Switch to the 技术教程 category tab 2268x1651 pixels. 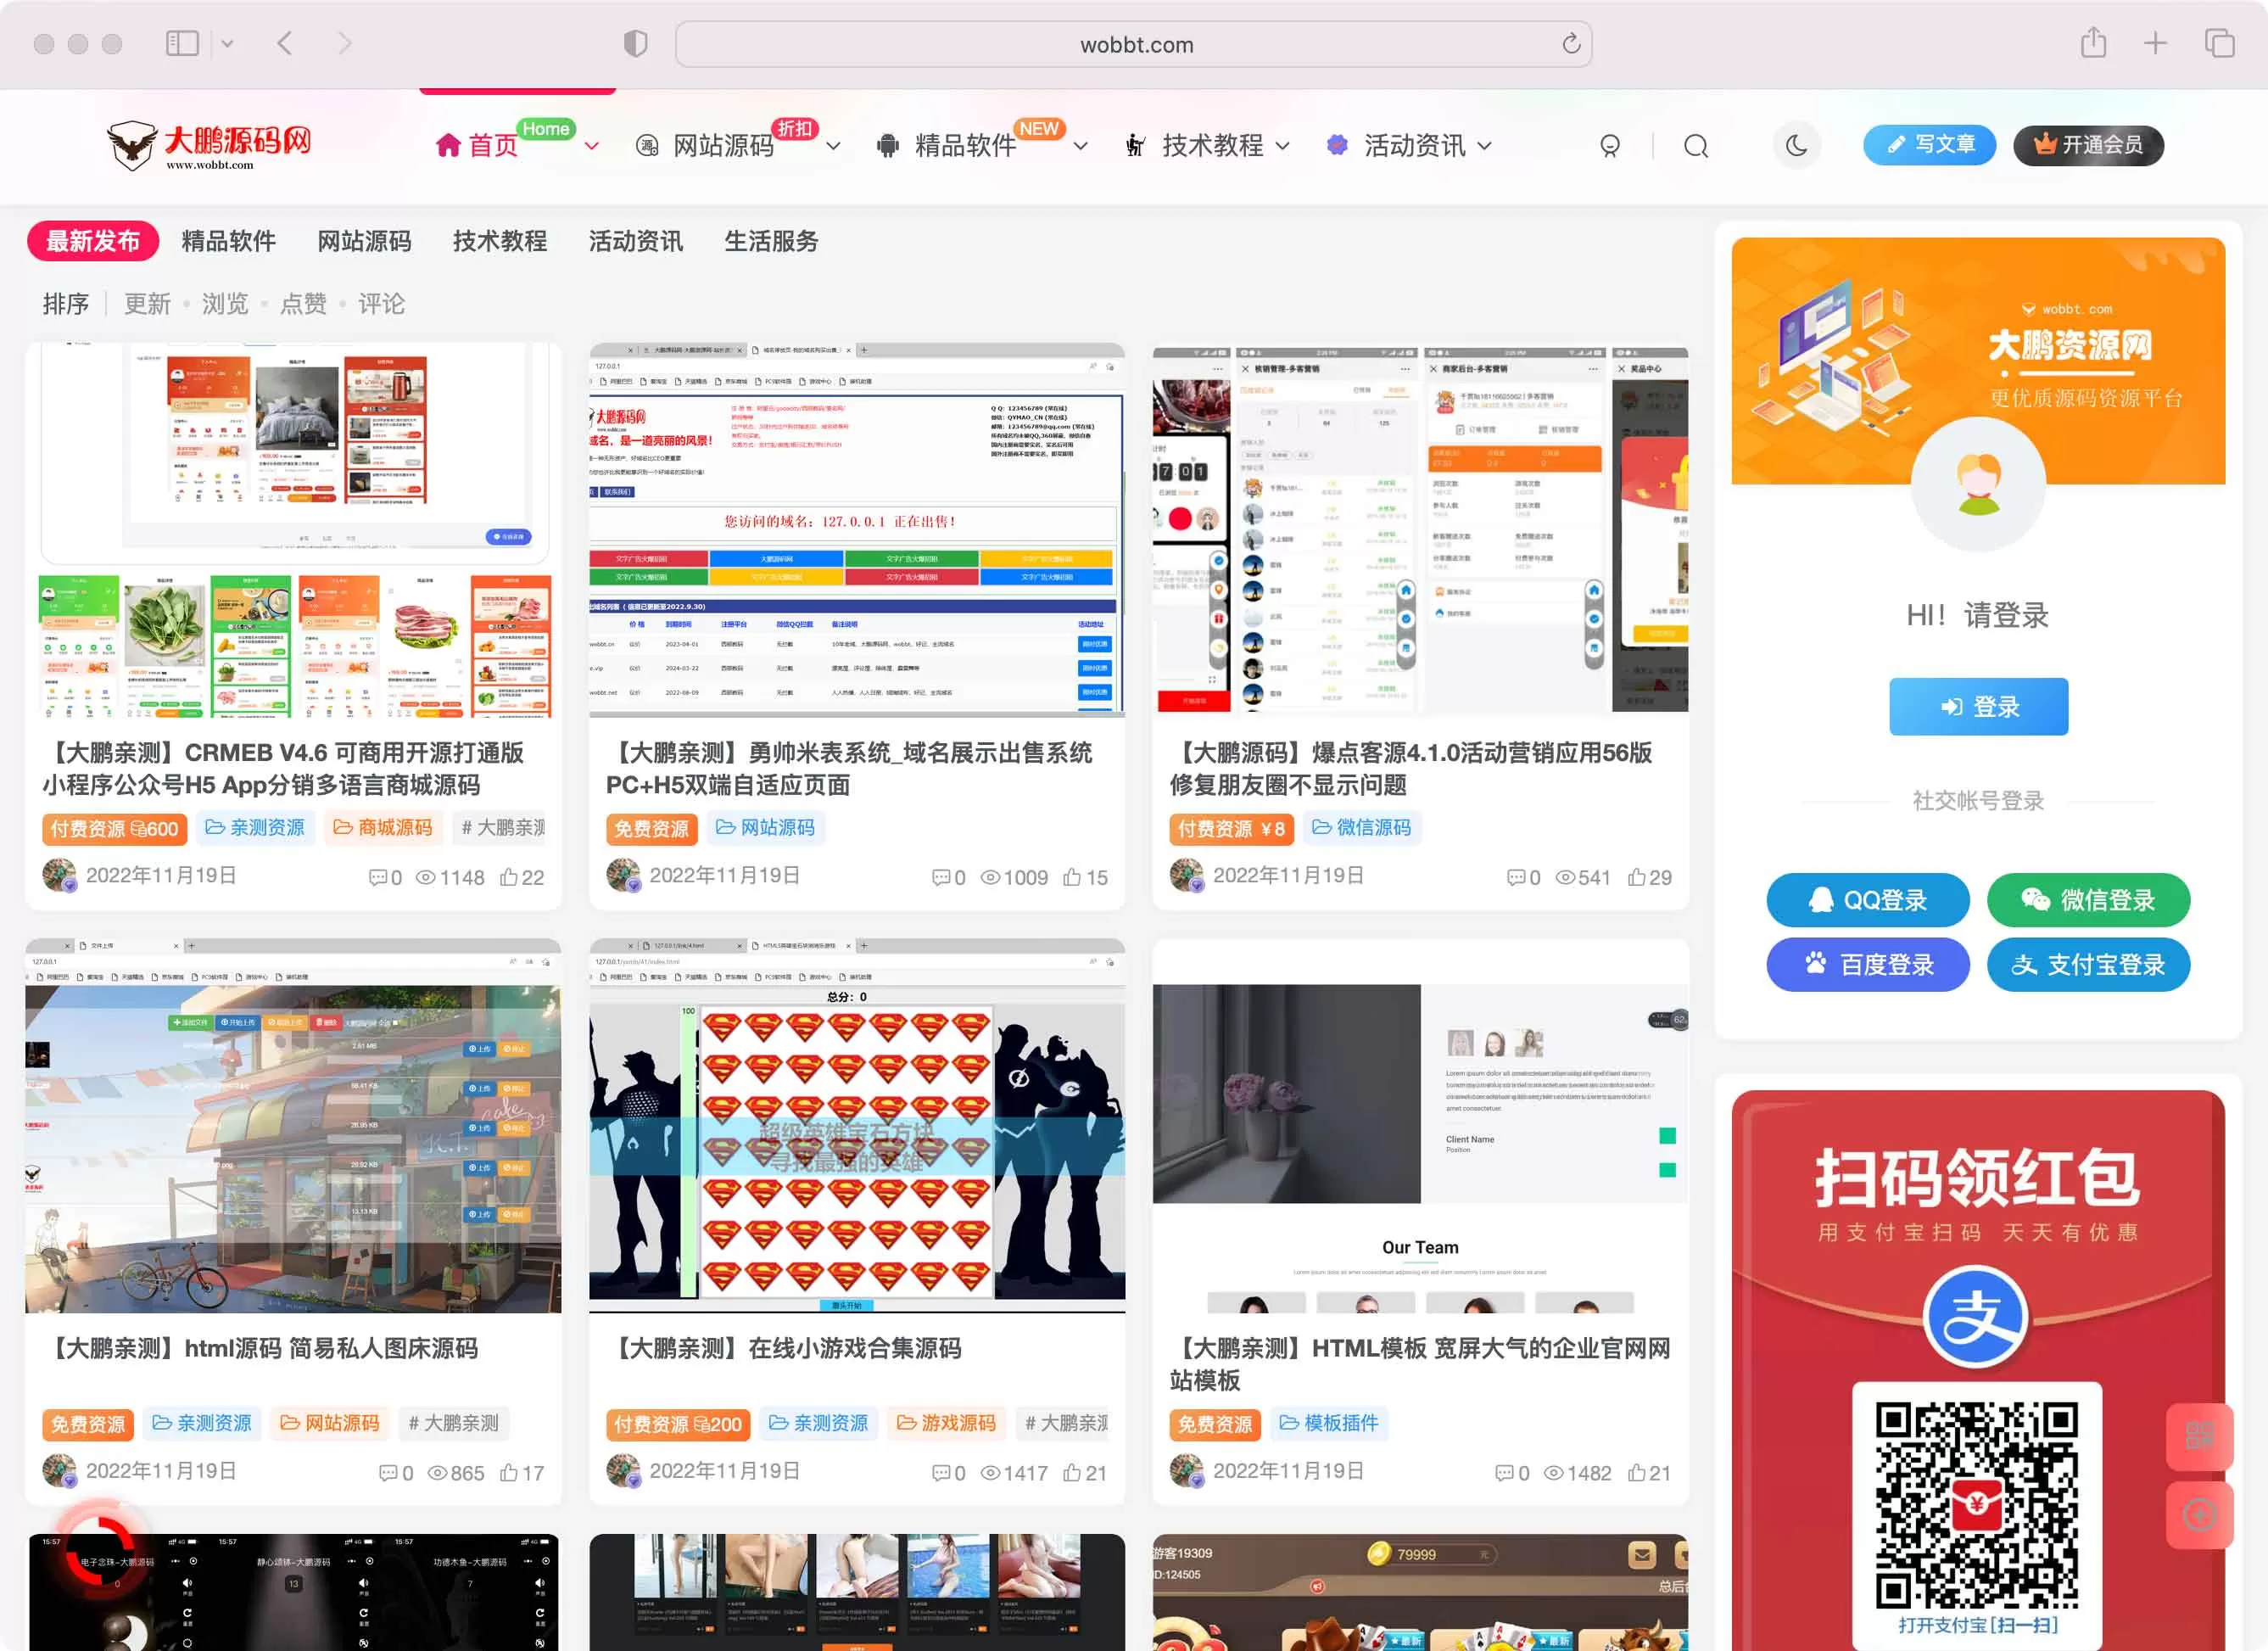pos(500,241)
